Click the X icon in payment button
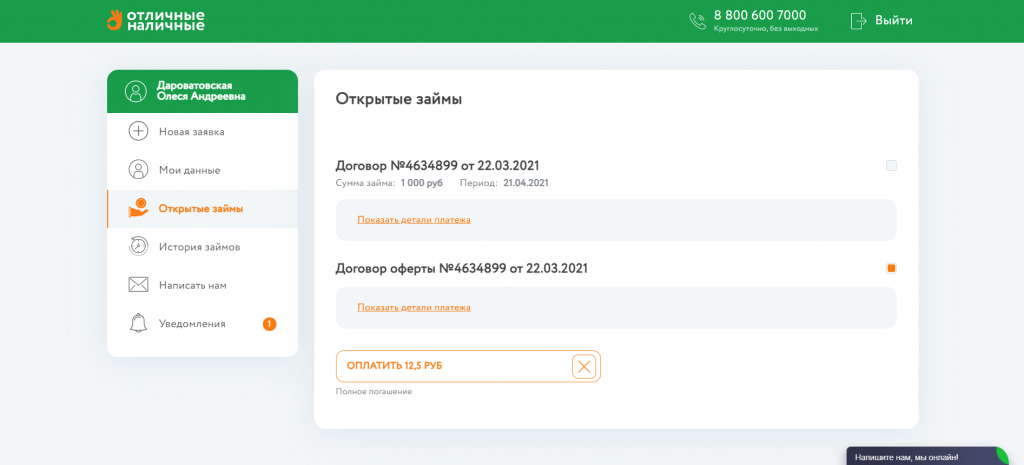1024x465 pixels. coord(584,366)
